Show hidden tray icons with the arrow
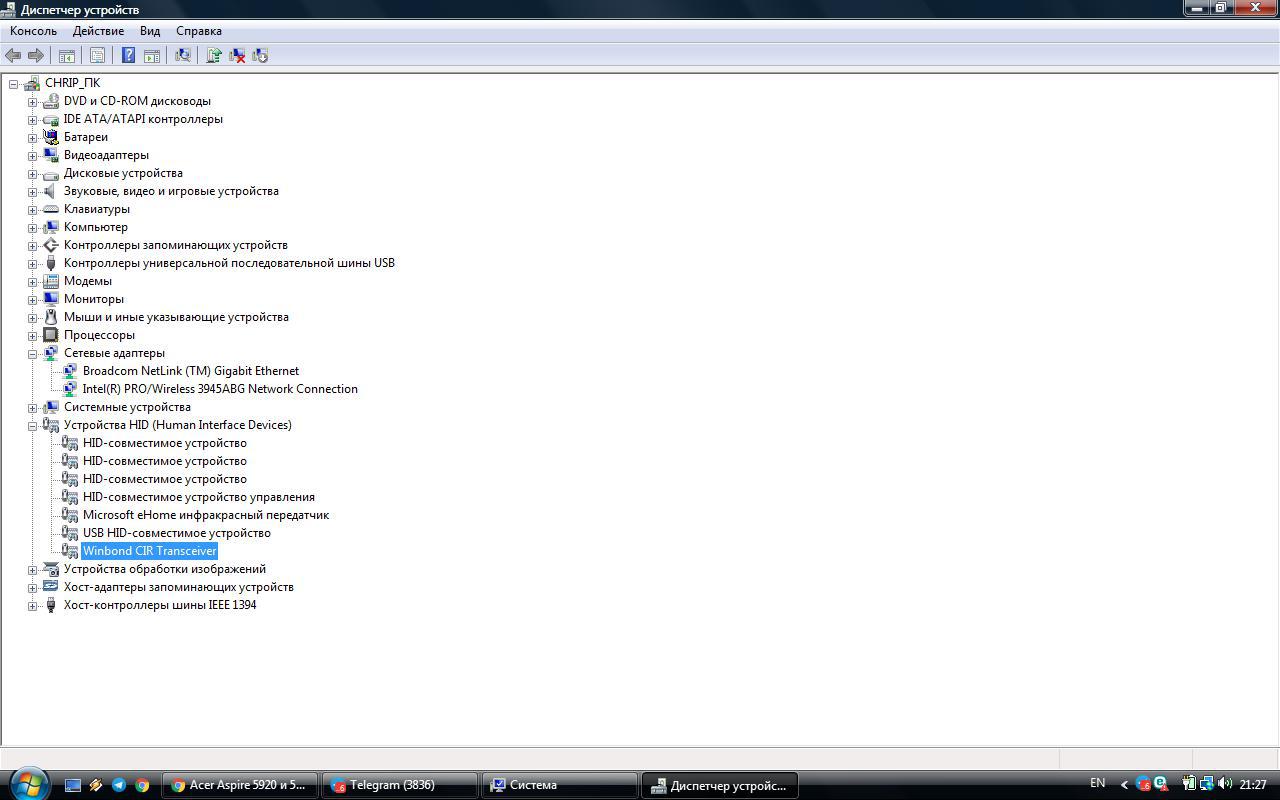This screenshot has width=1280, height=800. 1125,785
